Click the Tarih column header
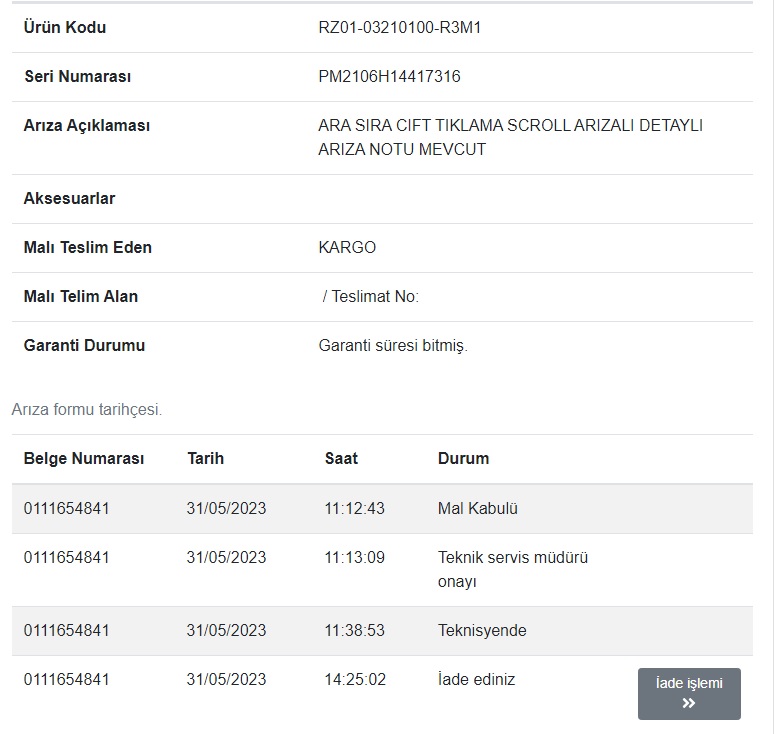The image size is (780, 734). click(x=205, y=458)
